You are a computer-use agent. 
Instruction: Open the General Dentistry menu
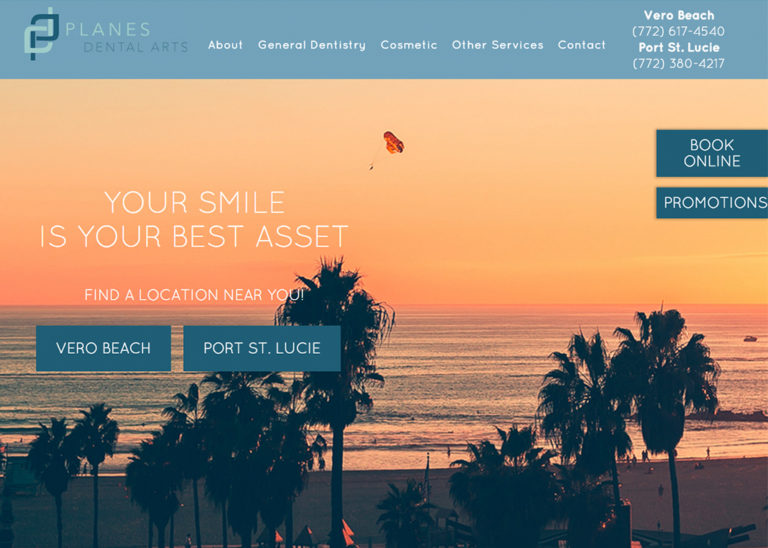[x=312, y=45]
